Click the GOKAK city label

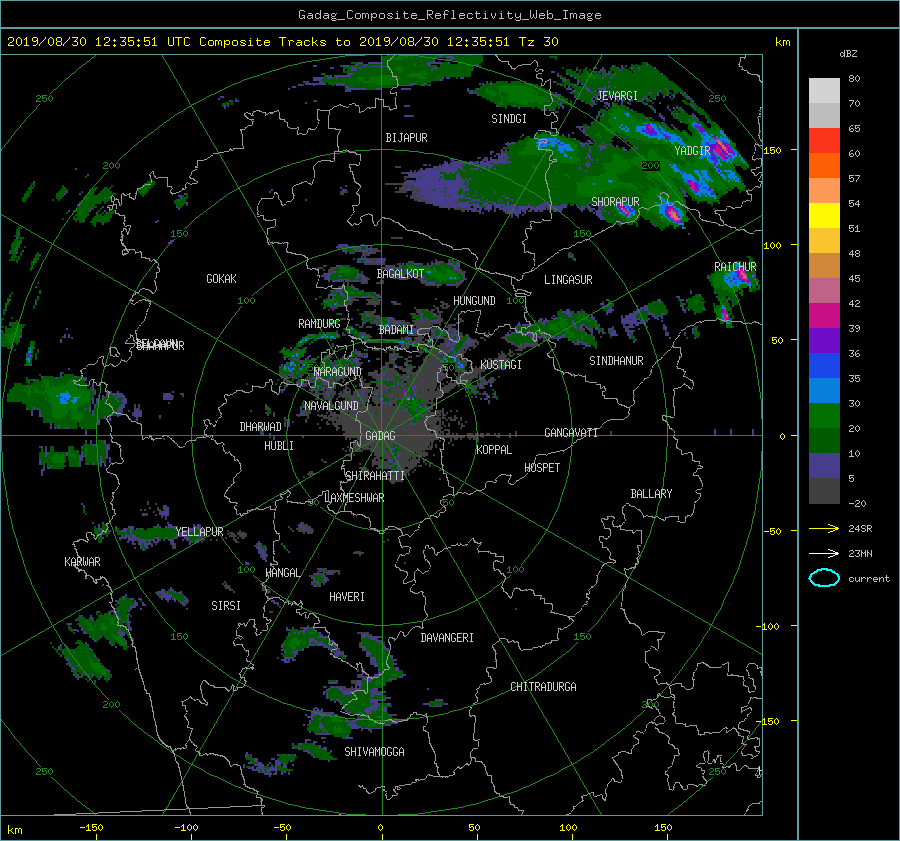[x=222, y=279]
